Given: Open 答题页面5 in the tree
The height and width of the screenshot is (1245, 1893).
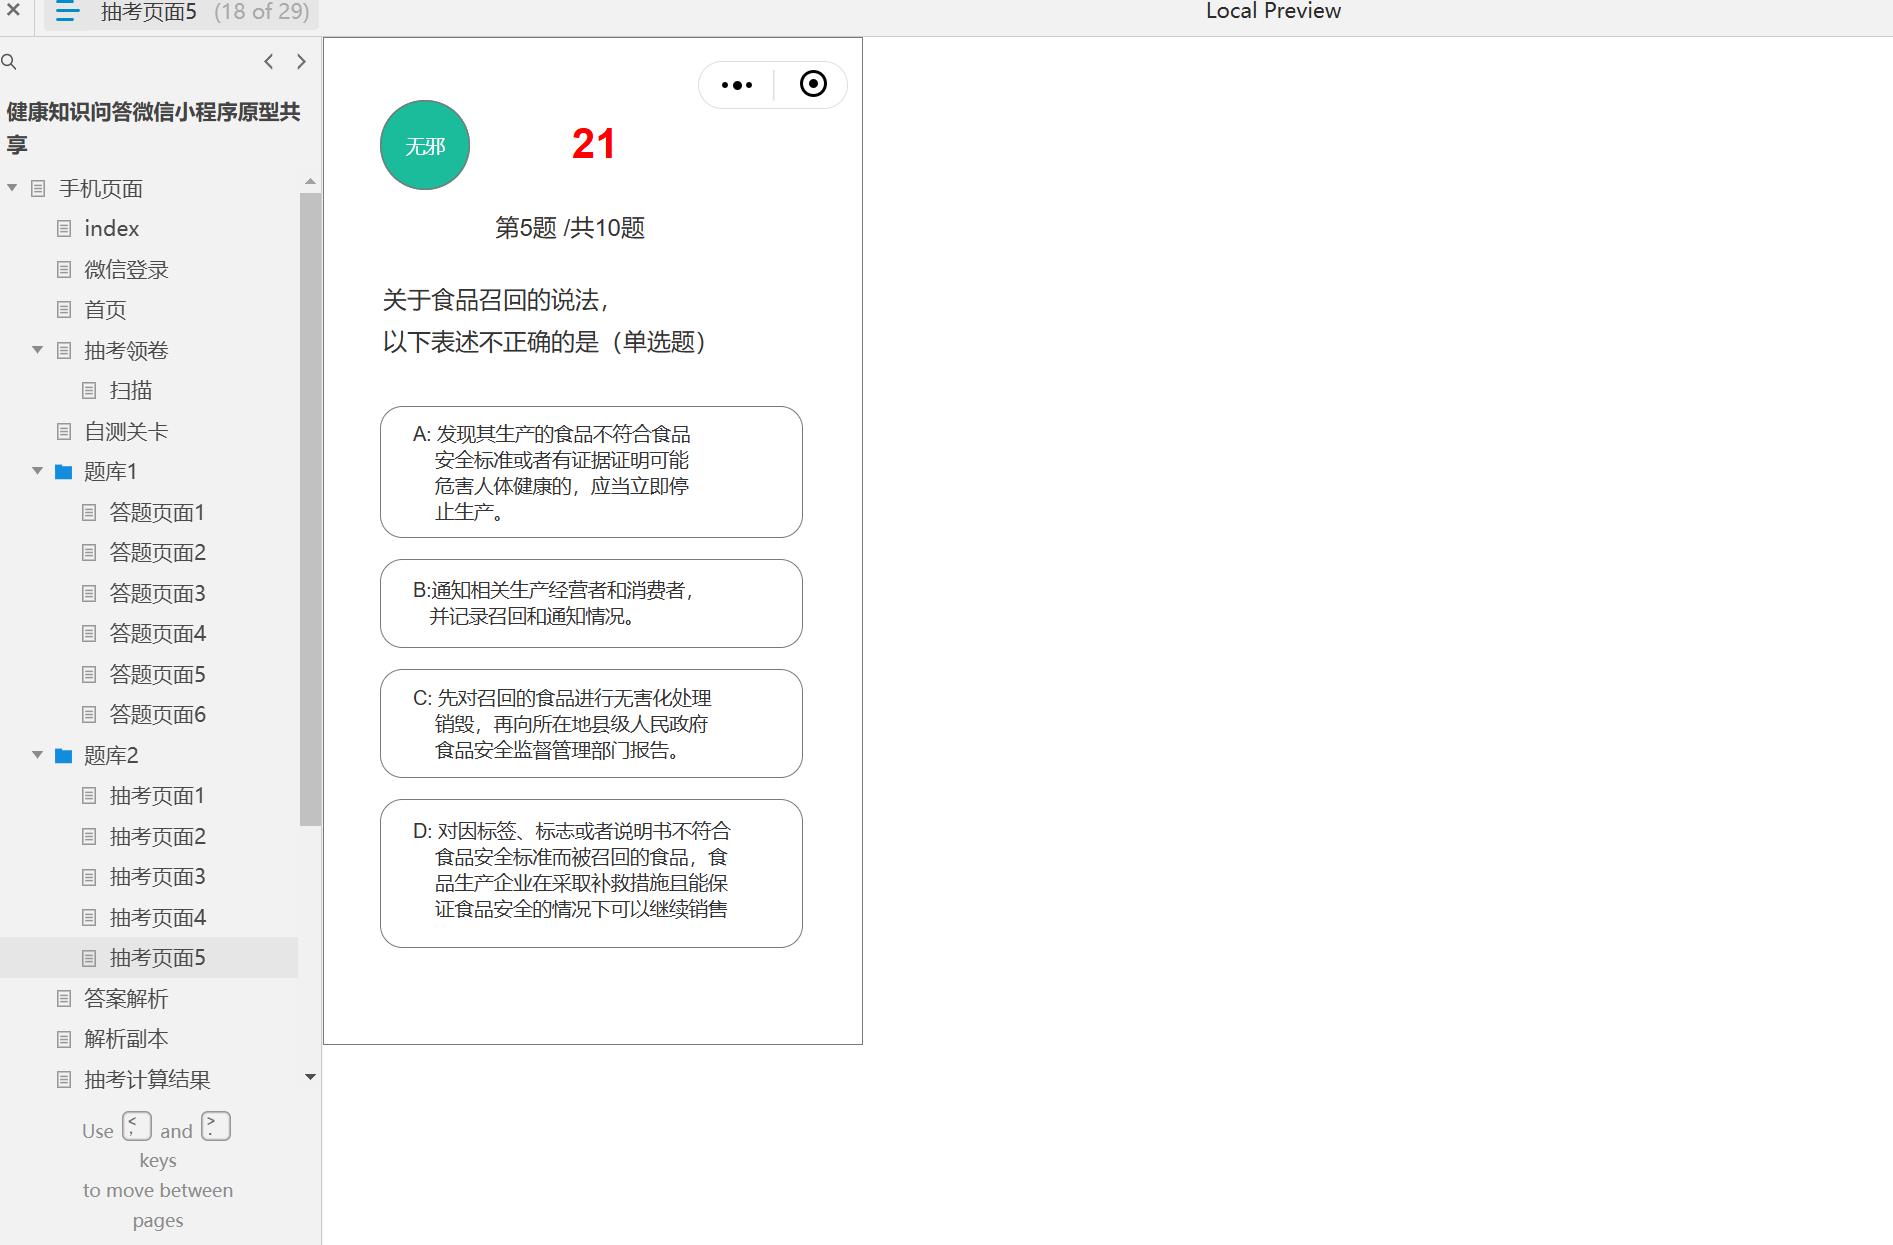Looking at the screenshot, I should (x=157, y=674).
